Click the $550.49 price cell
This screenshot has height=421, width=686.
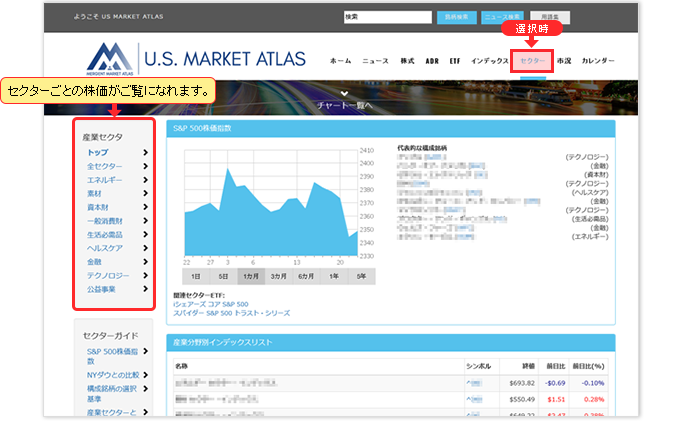[522, 400]
